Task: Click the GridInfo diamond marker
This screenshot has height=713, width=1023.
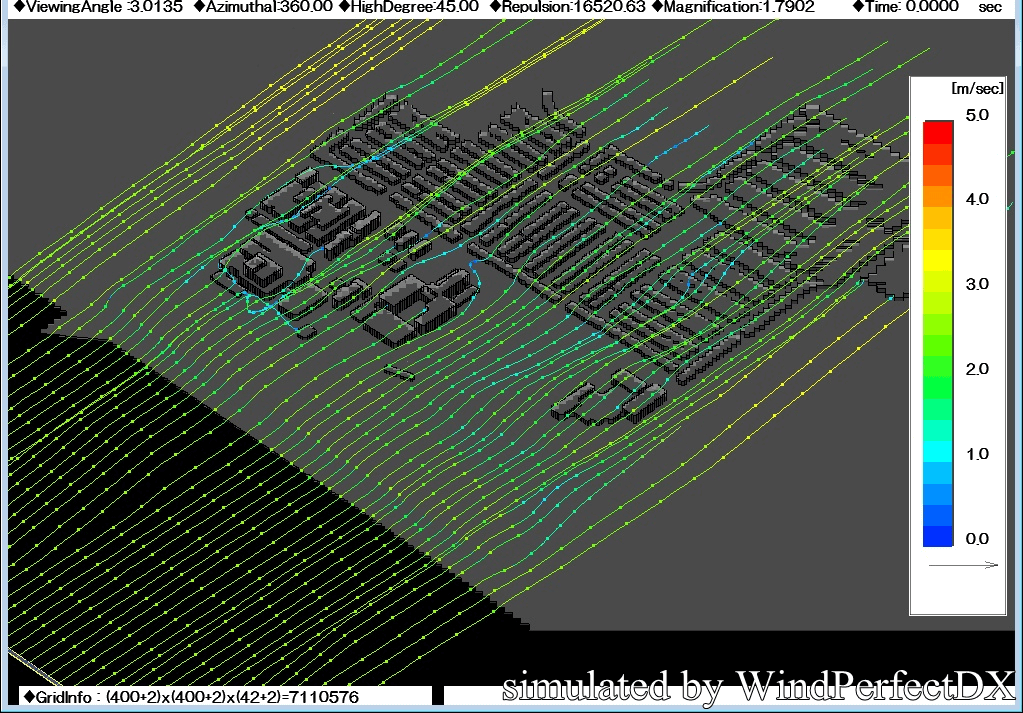Action: click(x=28, y=697)
